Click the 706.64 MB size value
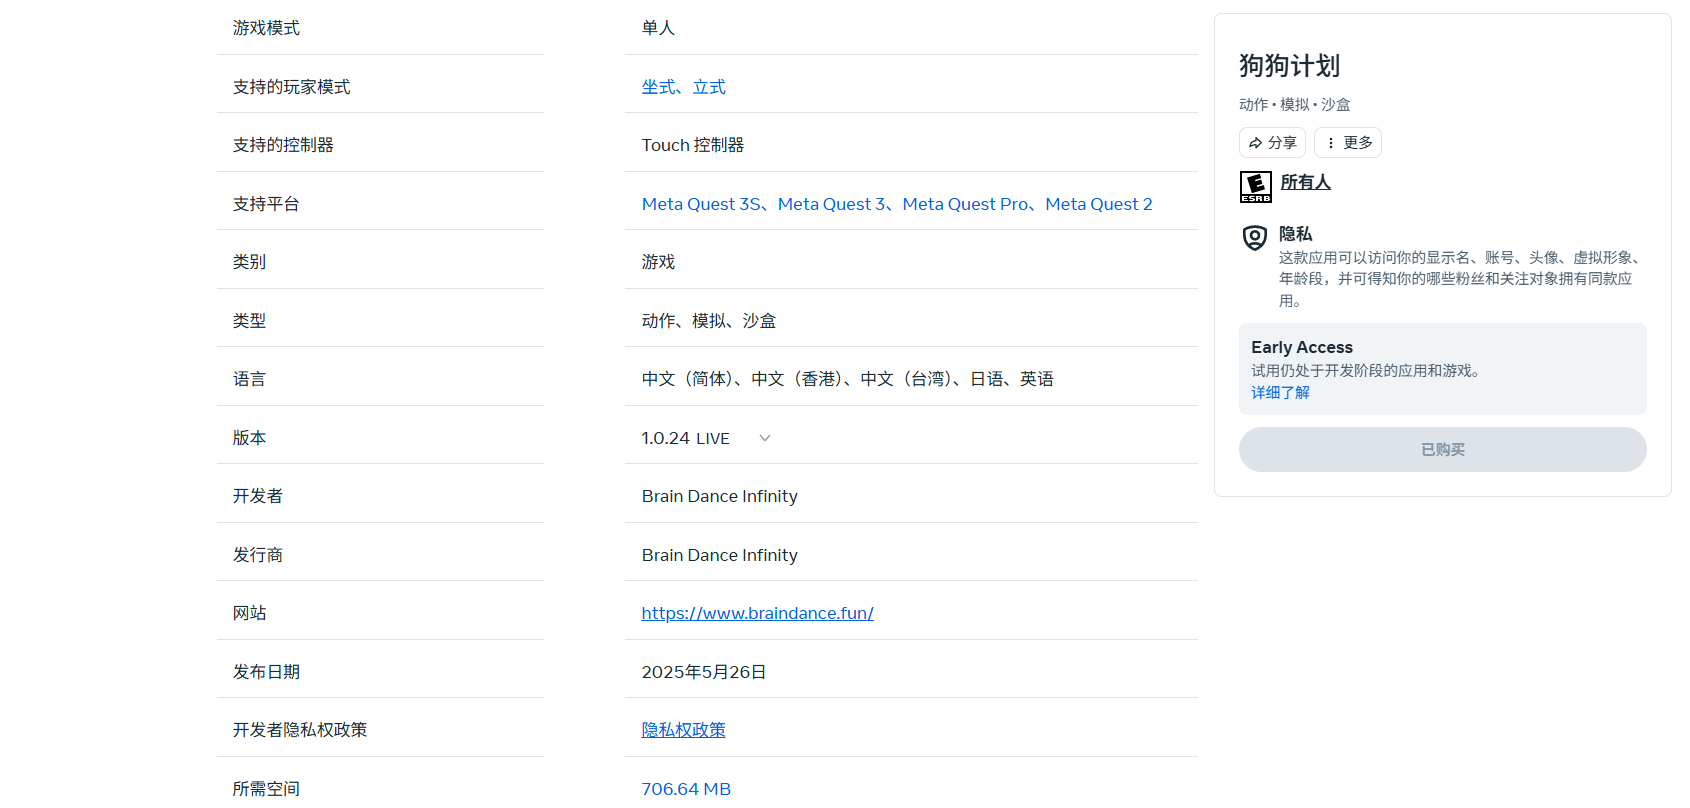The width and height of the screenshot is (1690, 808). click(x=686, y=789)
